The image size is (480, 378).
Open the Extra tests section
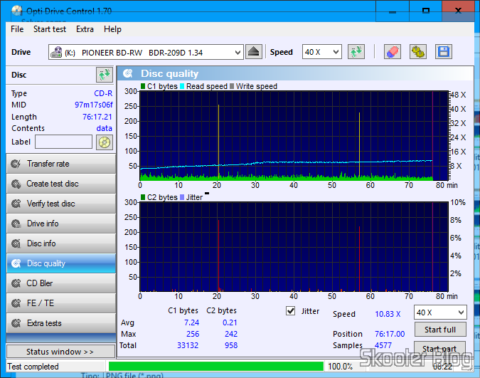[x=61, y=323]
